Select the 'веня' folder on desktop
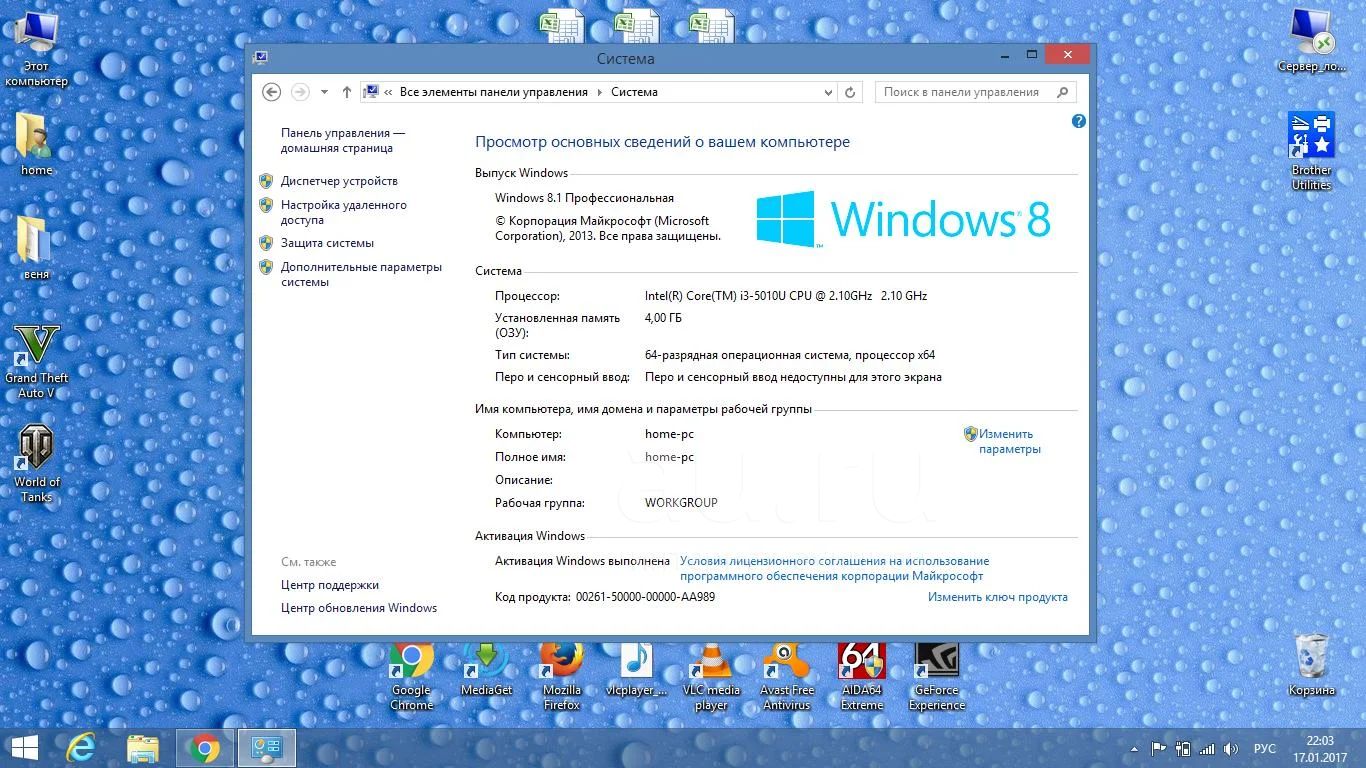Viewport: 1366px width, 768px height. pyautogui.click(x=36, y=247)
